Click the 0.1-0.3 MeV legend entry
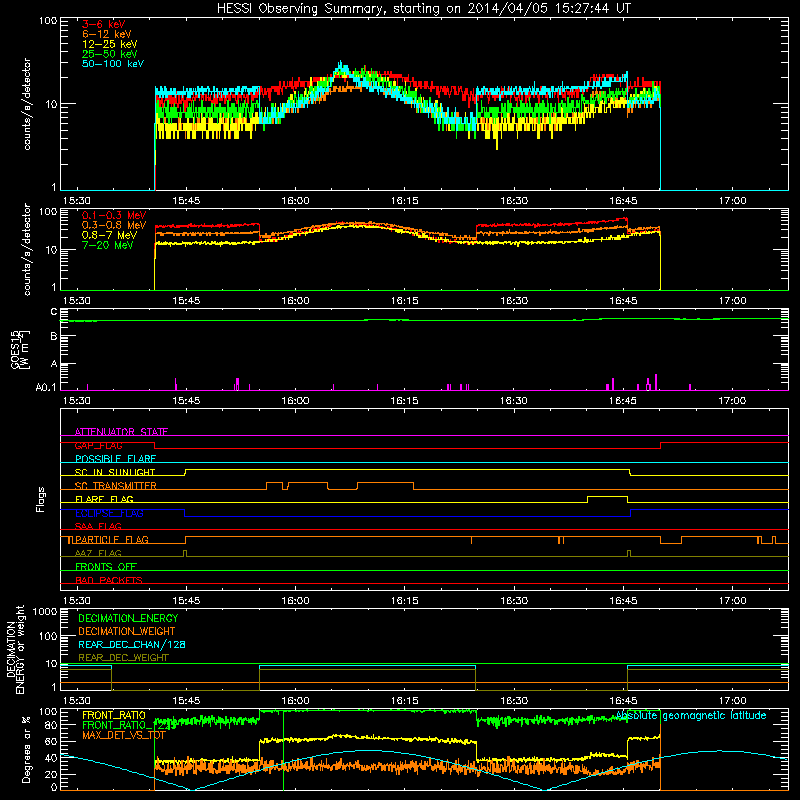The height and width of the screenshot is (800, 800). pyautogui.click(x=114, y=215)
